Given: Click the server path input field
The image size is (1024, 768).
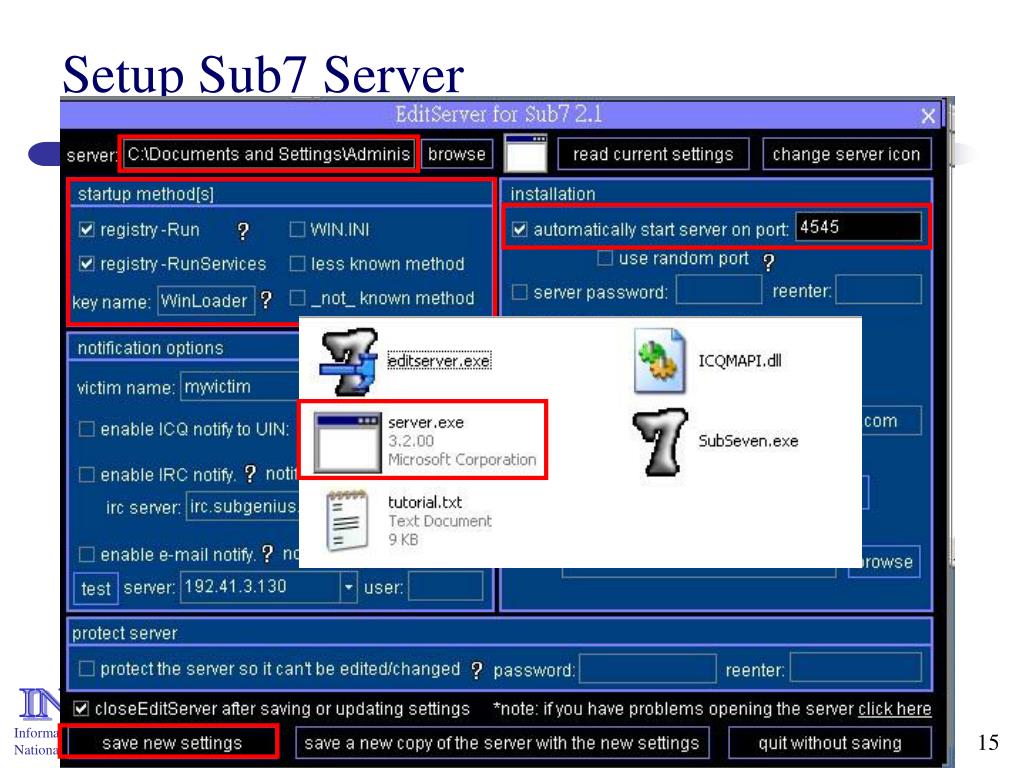Looking at the screenshot, I should pyautogui.click(x=268, y=154).
